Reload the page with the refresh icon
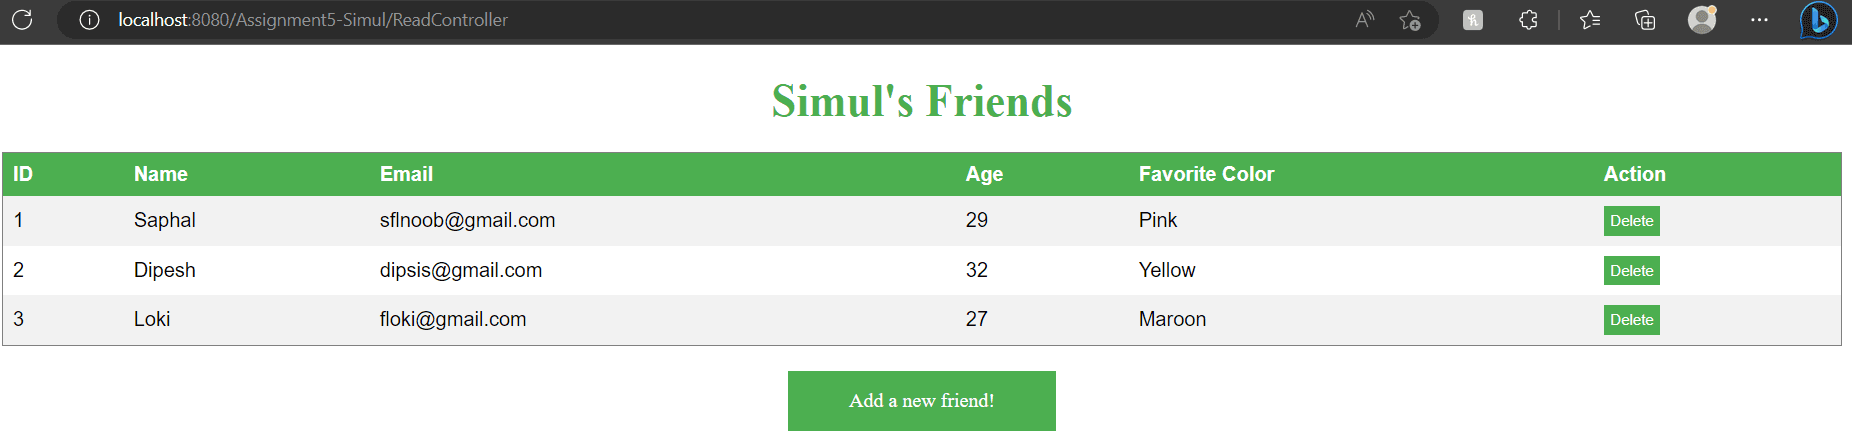 [x=22, y=20]
